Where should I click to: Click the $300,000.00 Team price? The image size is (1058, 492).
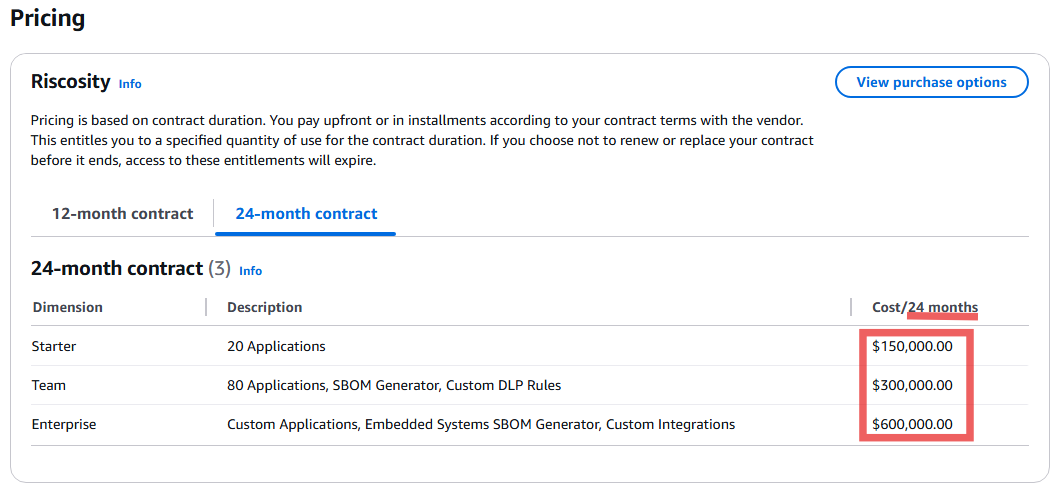[x=912, y=385]
